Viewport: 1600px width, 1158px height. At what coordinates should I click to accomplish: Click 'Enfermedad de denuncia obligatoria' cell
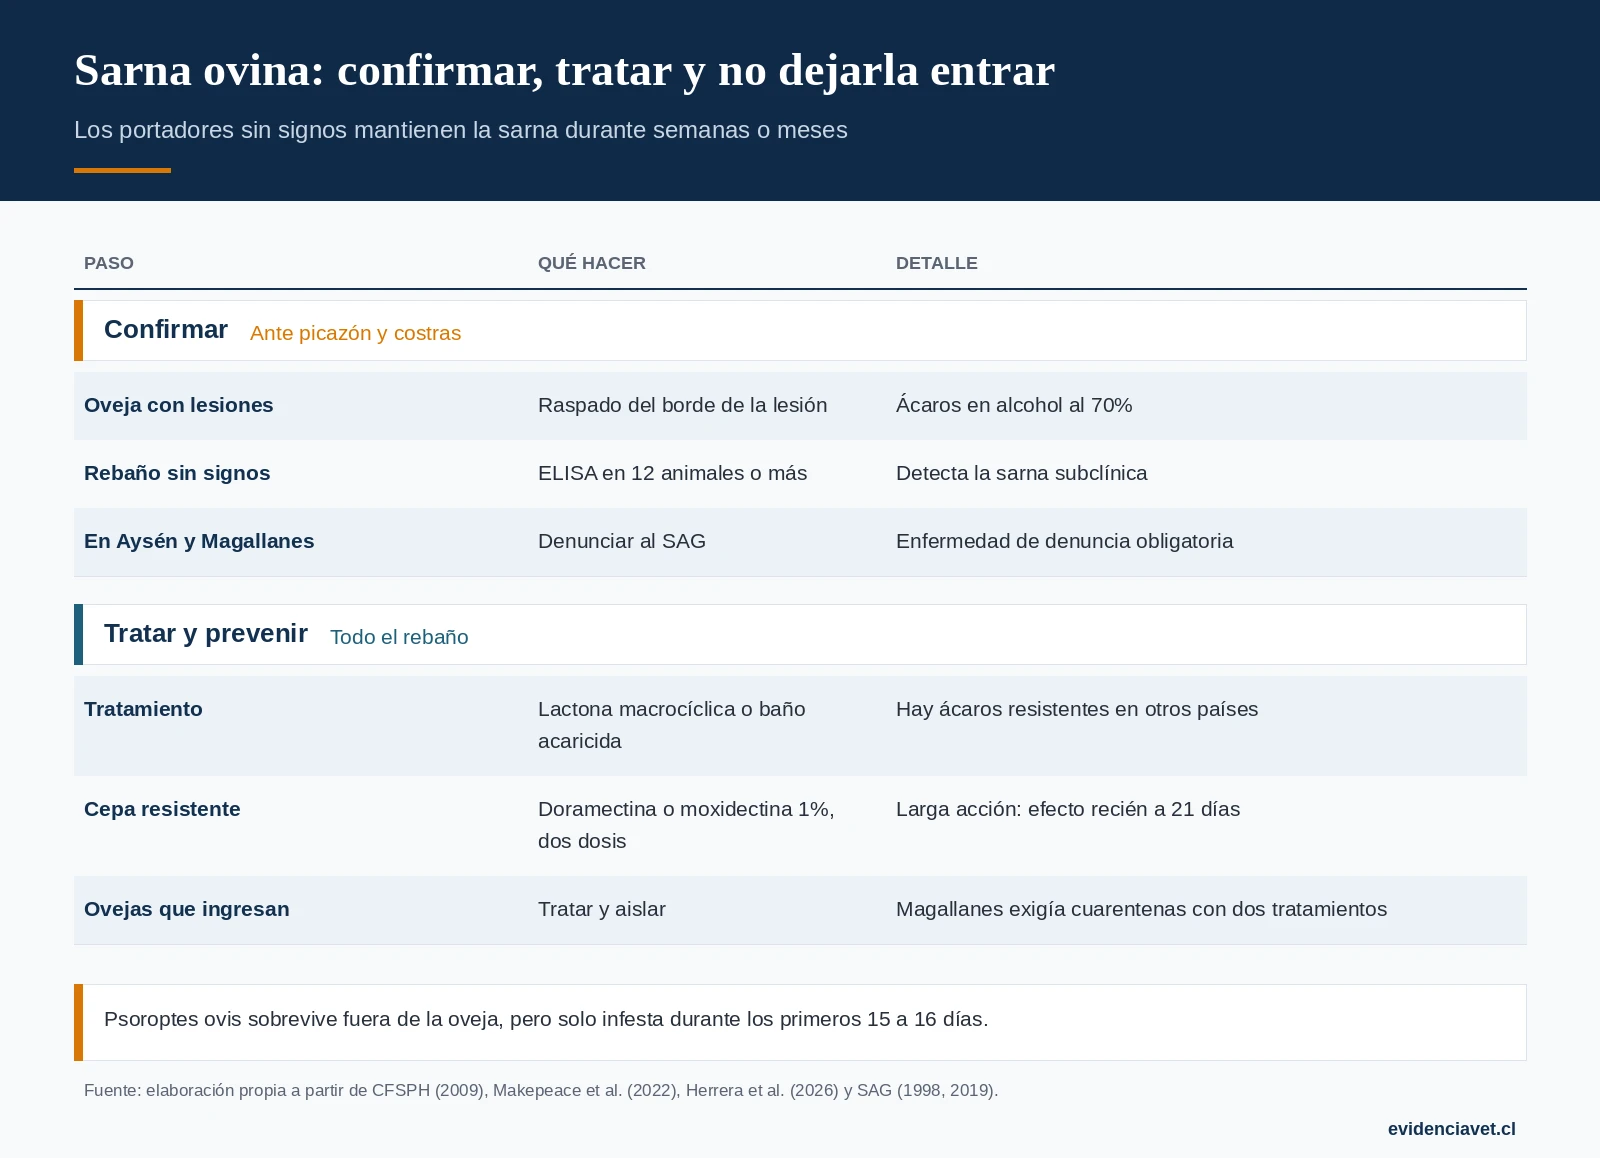(1065, 541)
